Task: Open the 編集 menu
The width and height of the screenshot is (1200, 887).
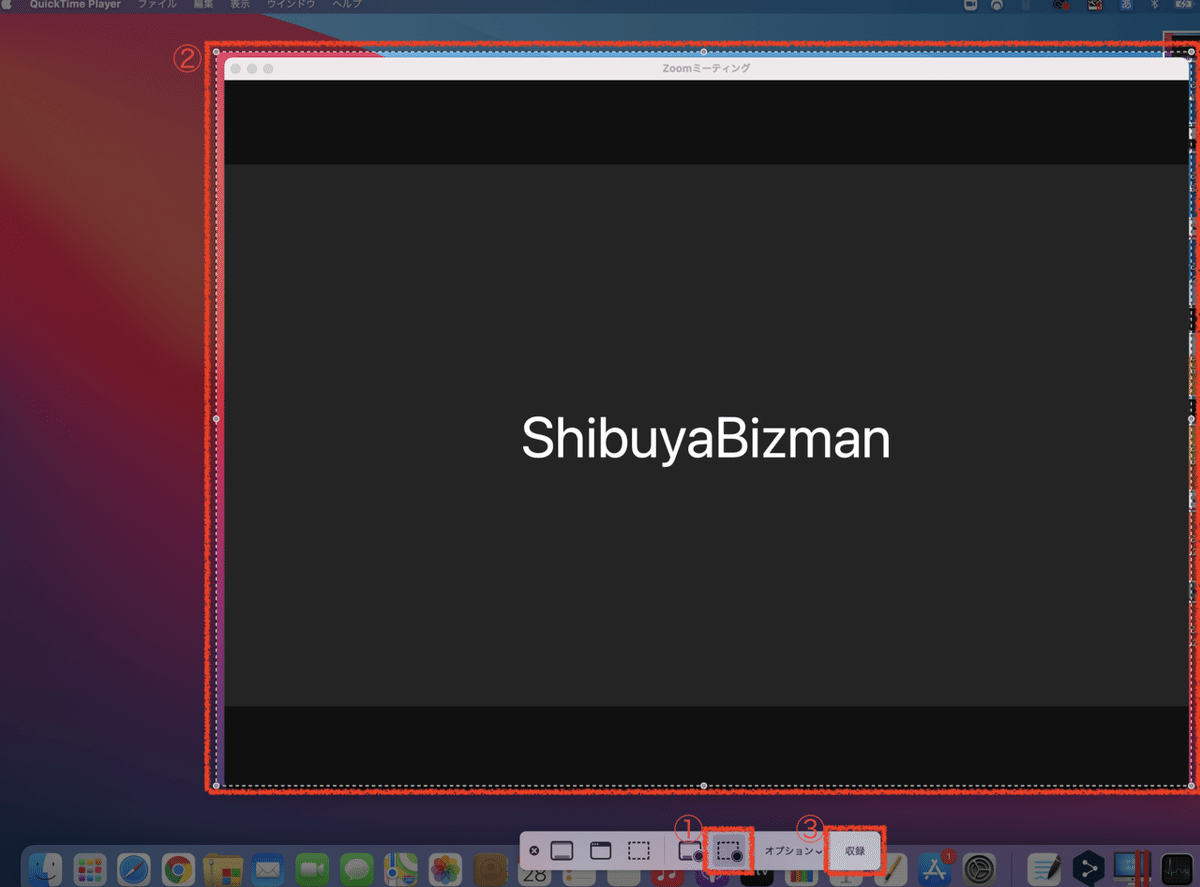Action: [203, 5]
